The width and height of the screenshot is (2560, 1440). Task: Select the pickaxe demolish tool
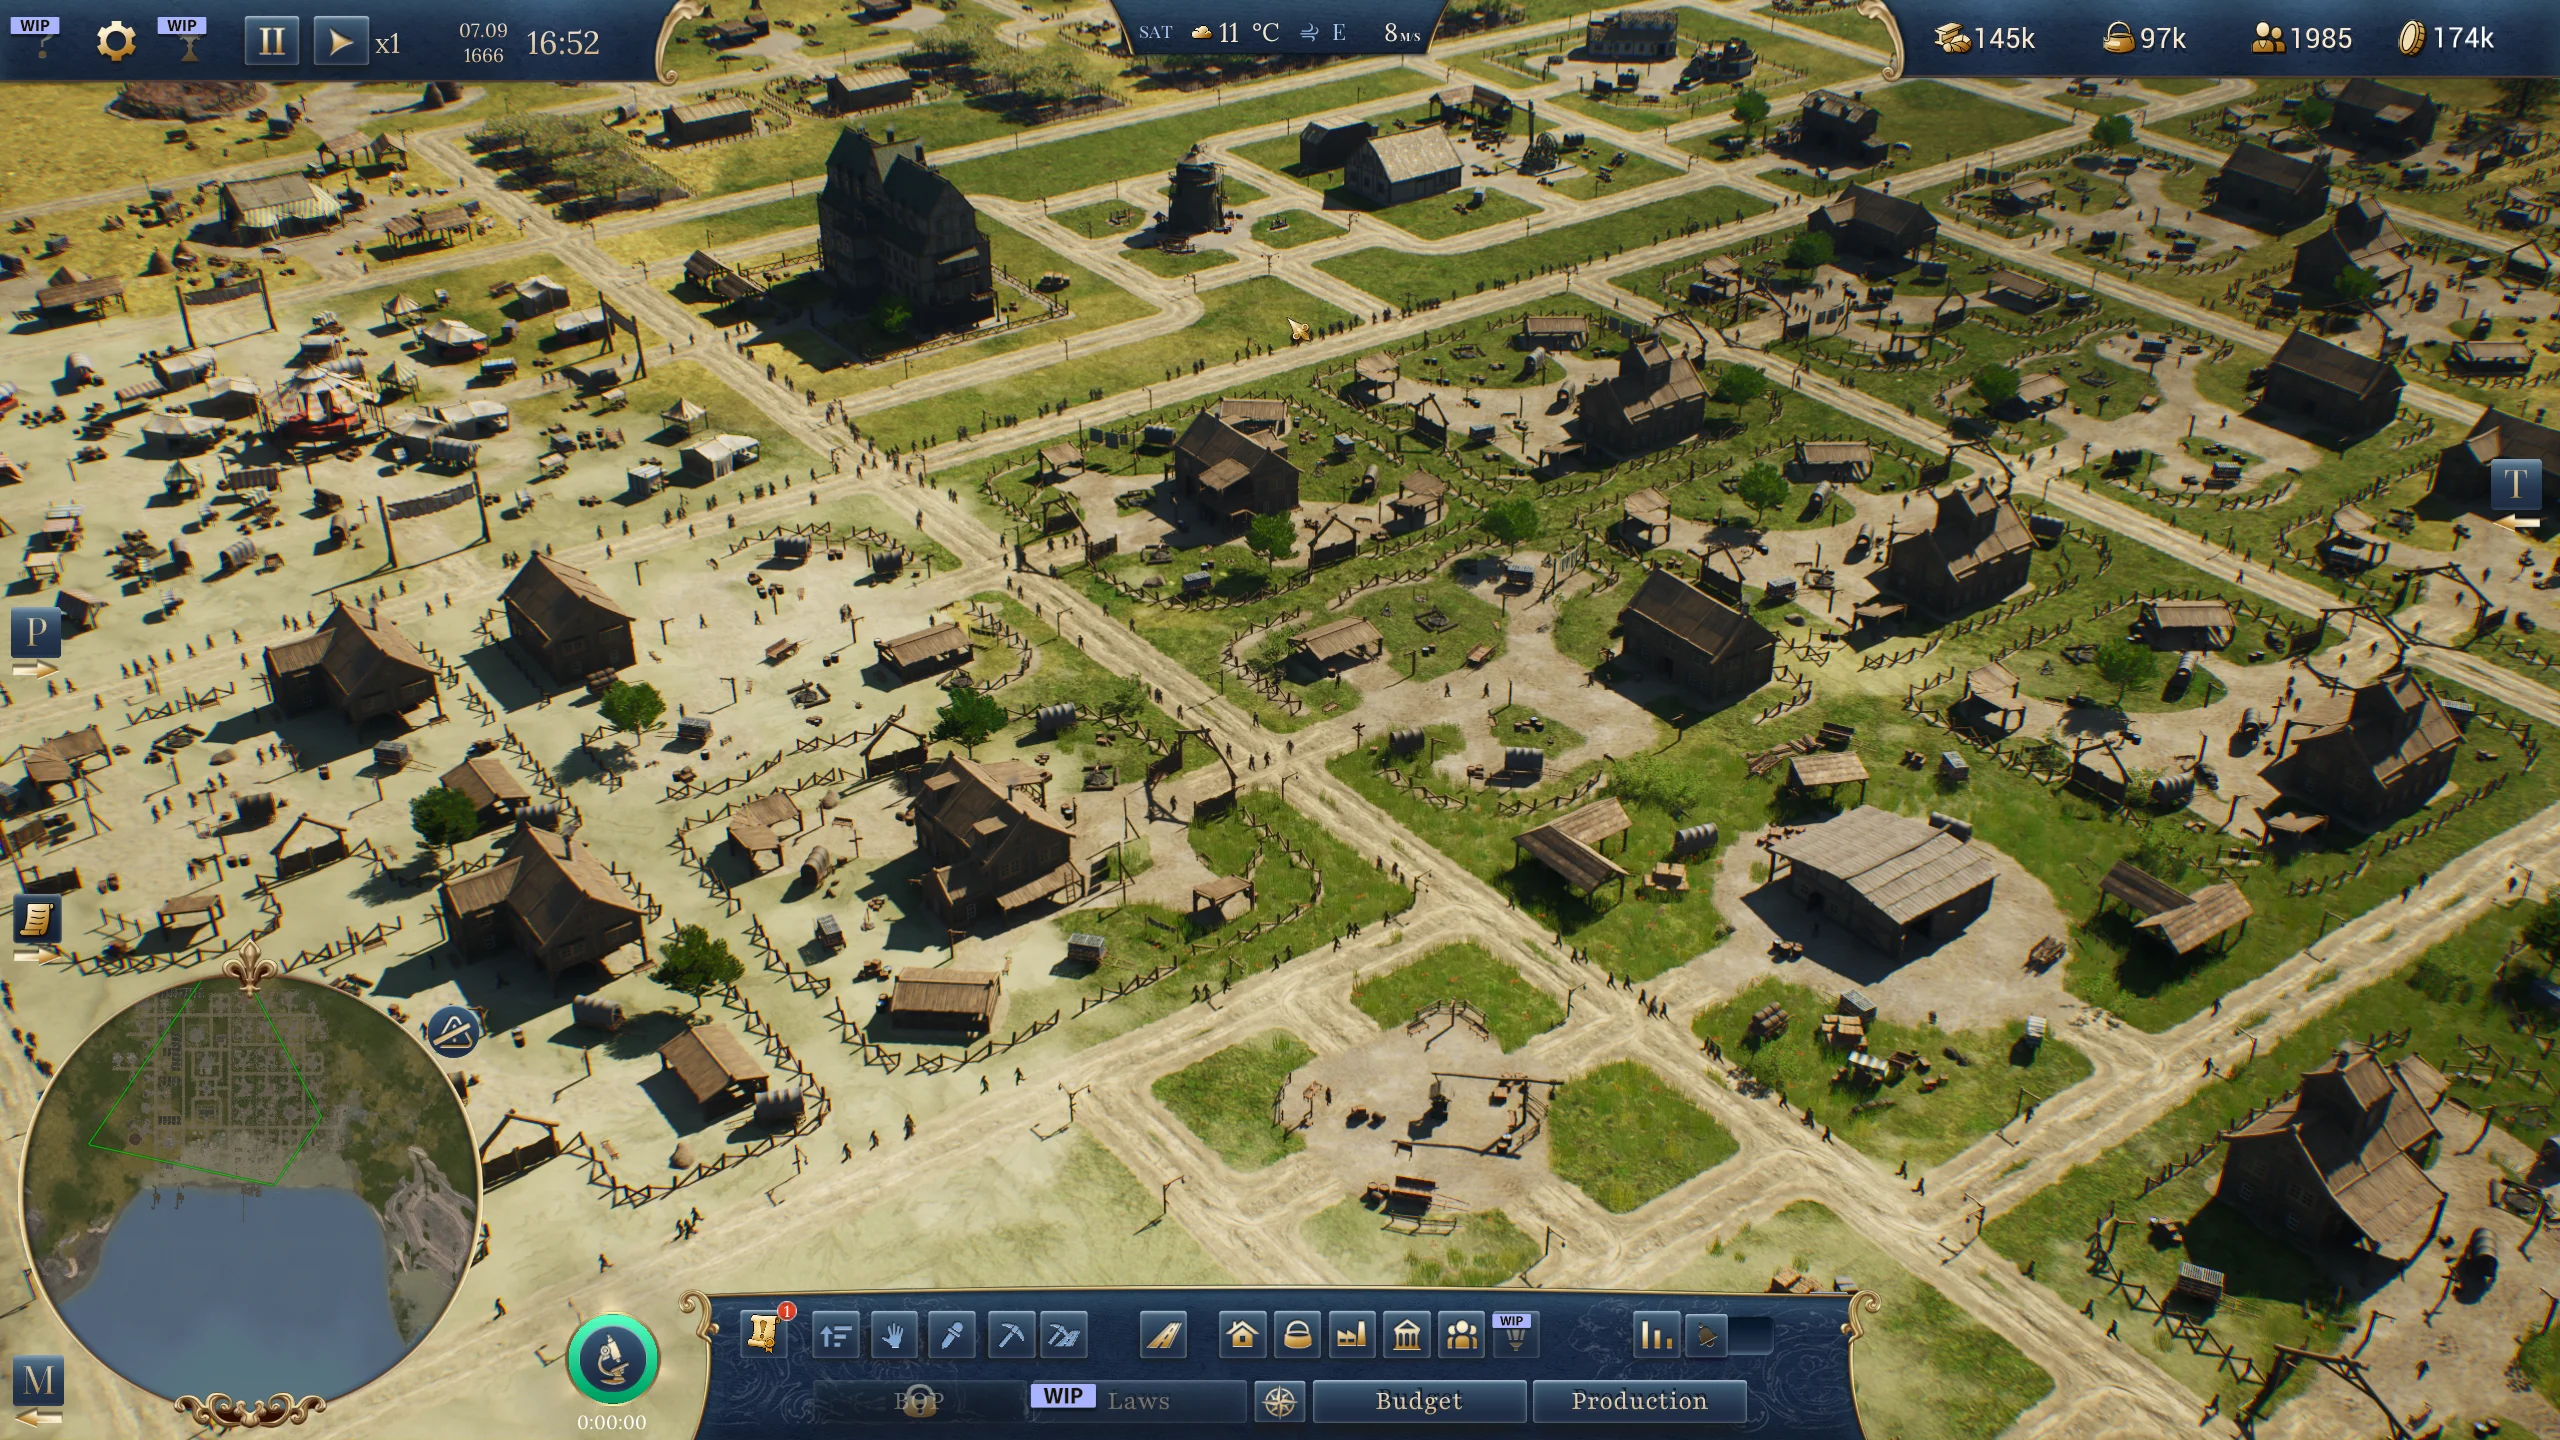coord(1011,1335)
